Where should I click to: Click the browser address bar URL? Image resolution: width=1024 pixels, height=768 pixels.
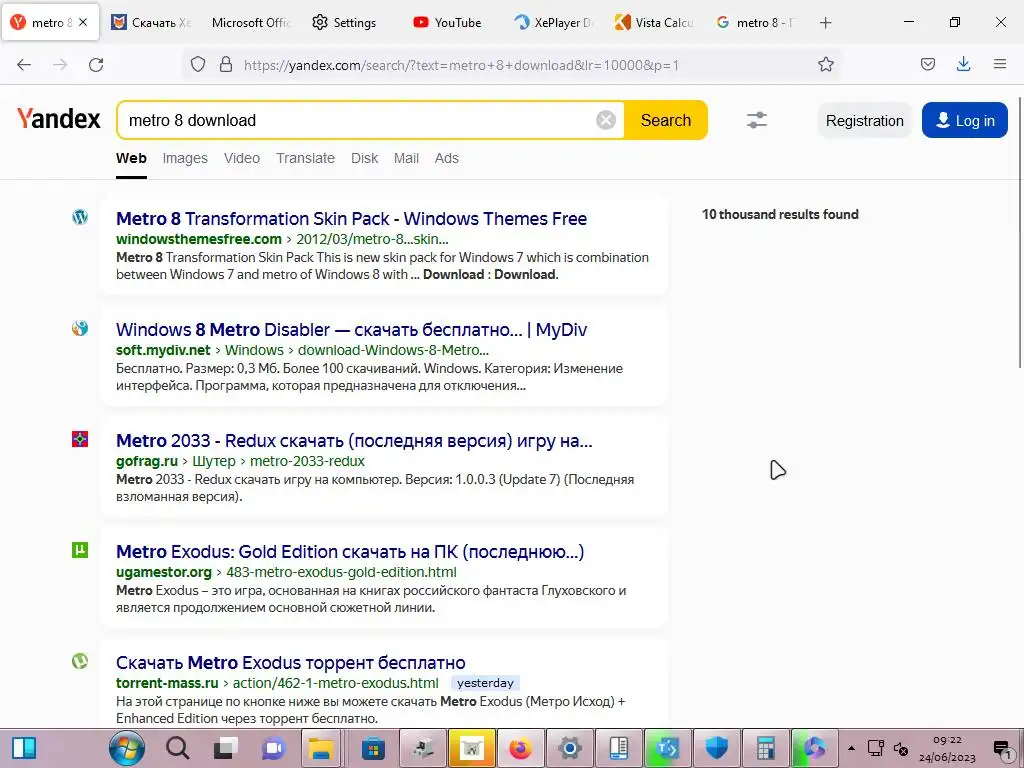click(461, 65)
